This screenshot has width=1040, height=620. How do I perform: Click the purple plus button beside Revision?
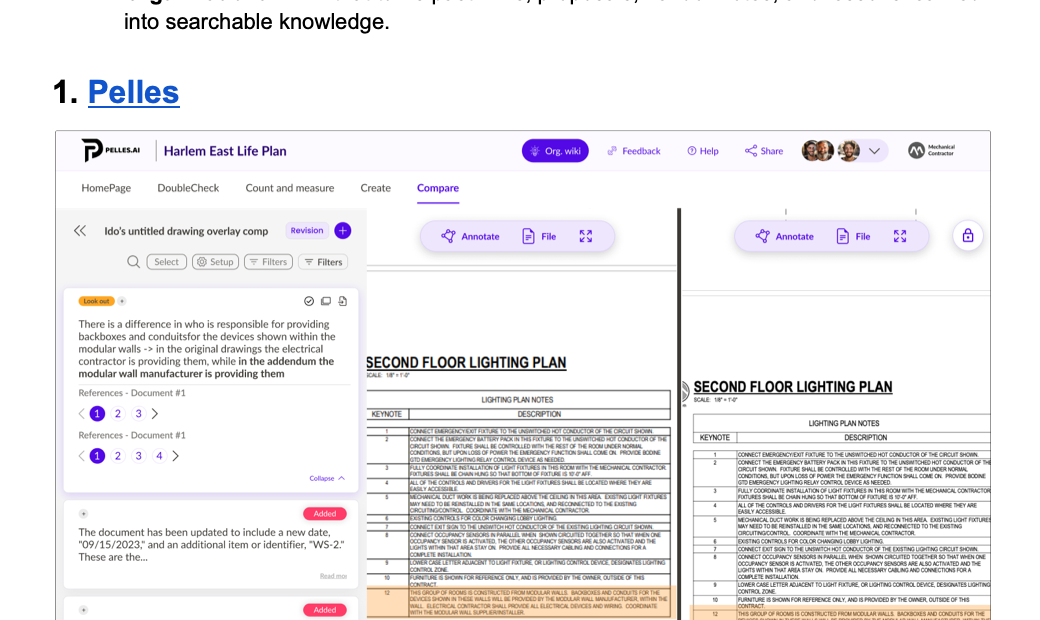point(343,231)
